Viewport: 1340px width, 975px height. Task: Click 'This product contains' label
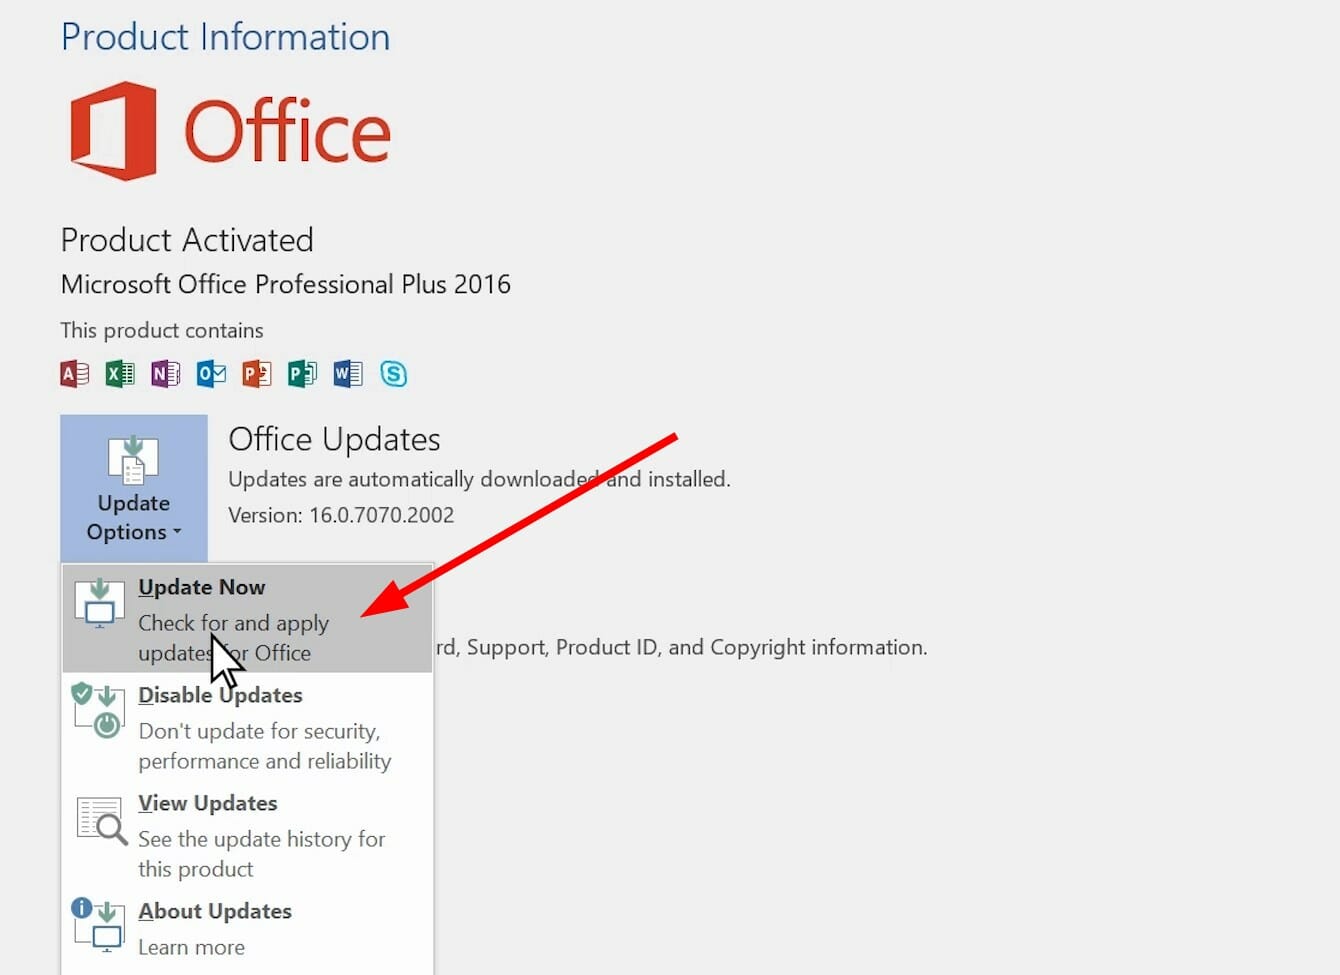162,330
